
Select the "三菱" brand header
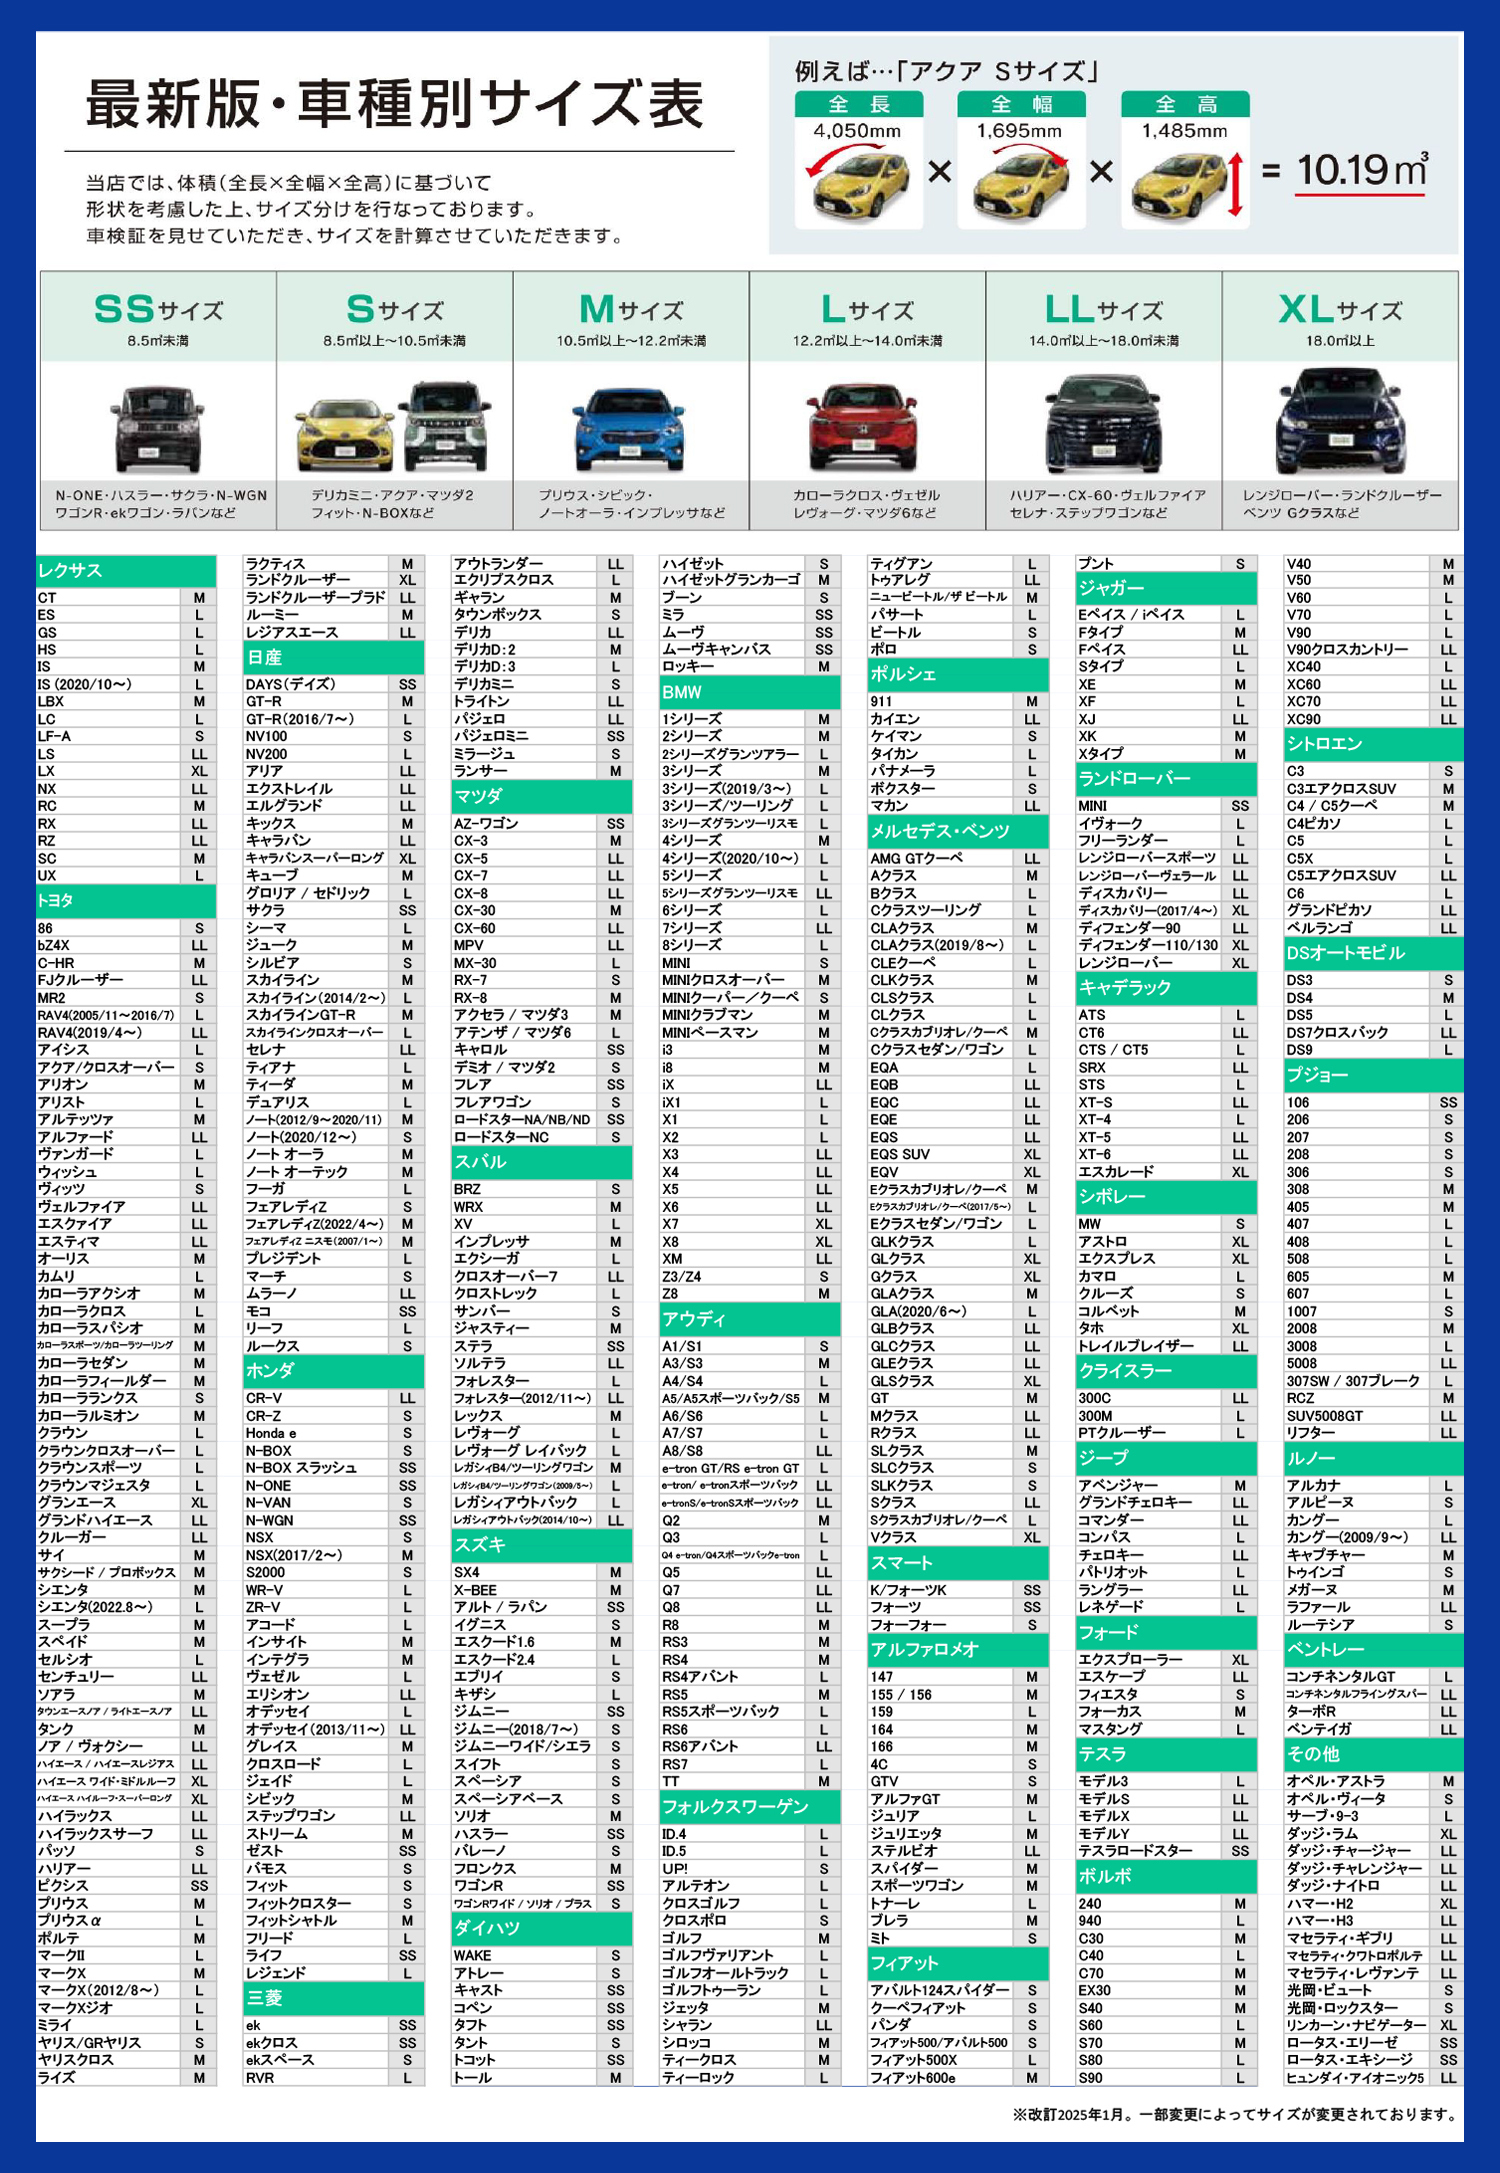334,1998
